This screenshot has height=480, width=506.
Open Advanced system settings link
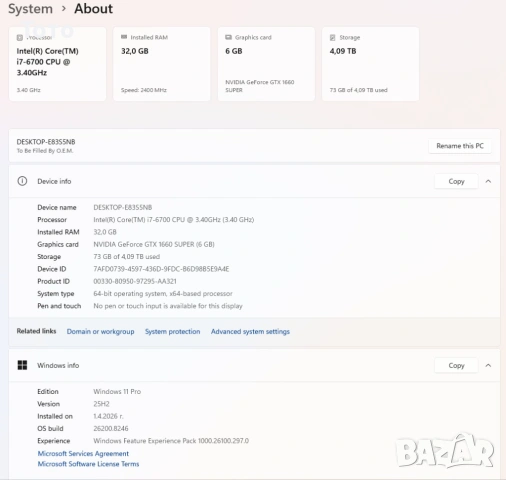point(250,332)
